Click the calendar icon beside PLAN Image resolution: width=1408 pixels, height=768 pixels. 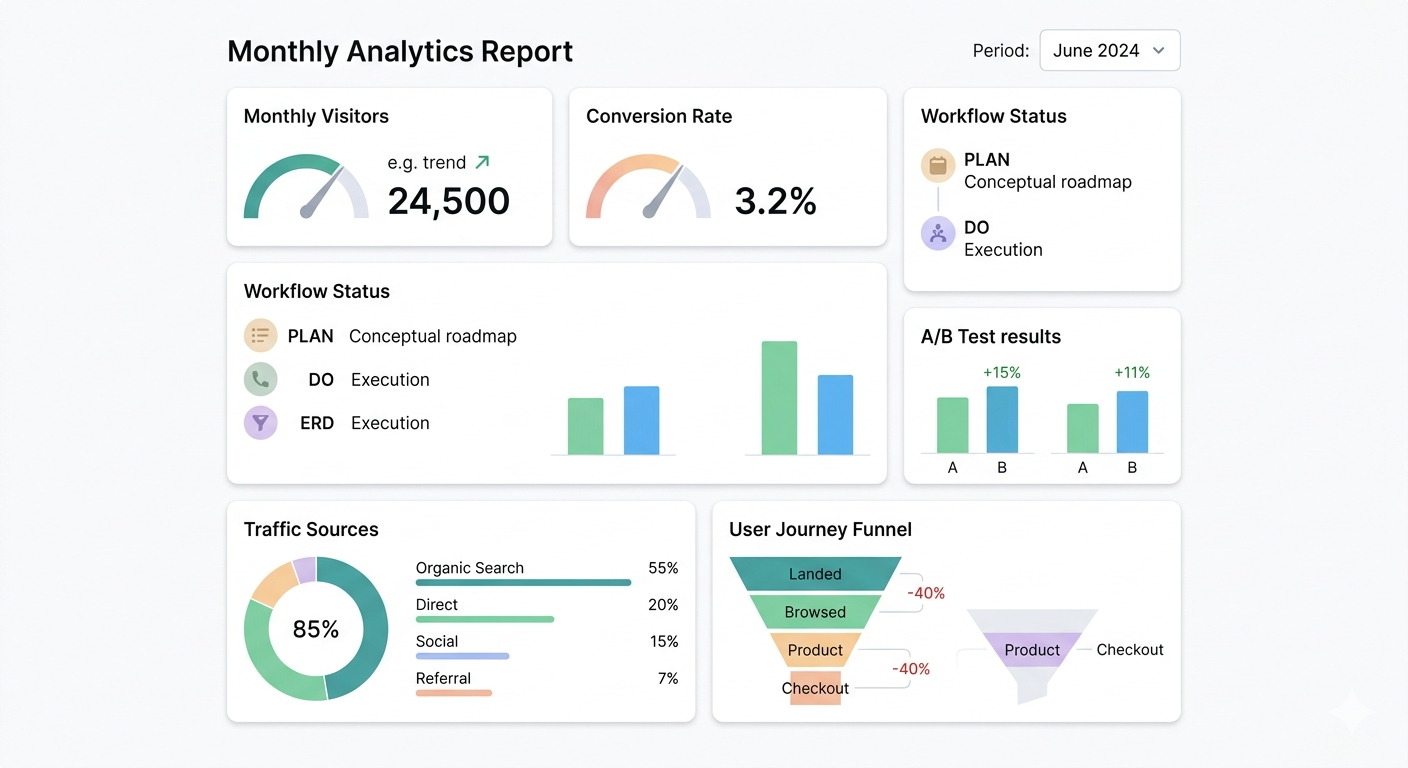[x=937, y=166]
